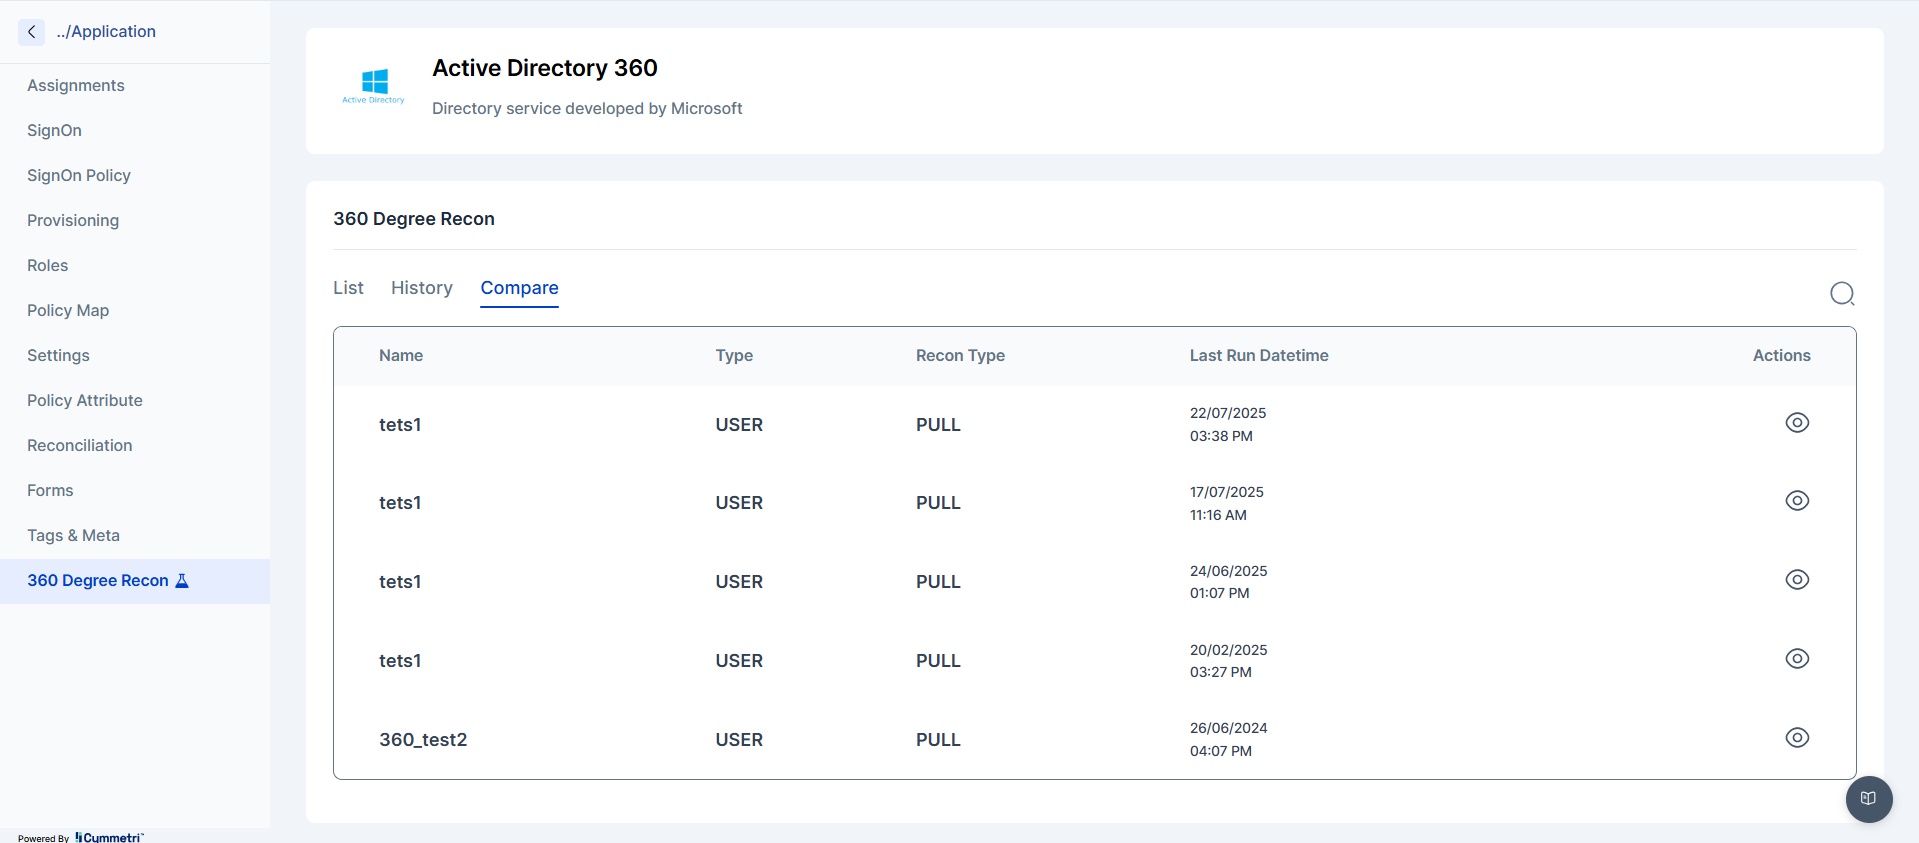The image size is (1919, 843).
Task: Click the Type column header
Action: 734,356
